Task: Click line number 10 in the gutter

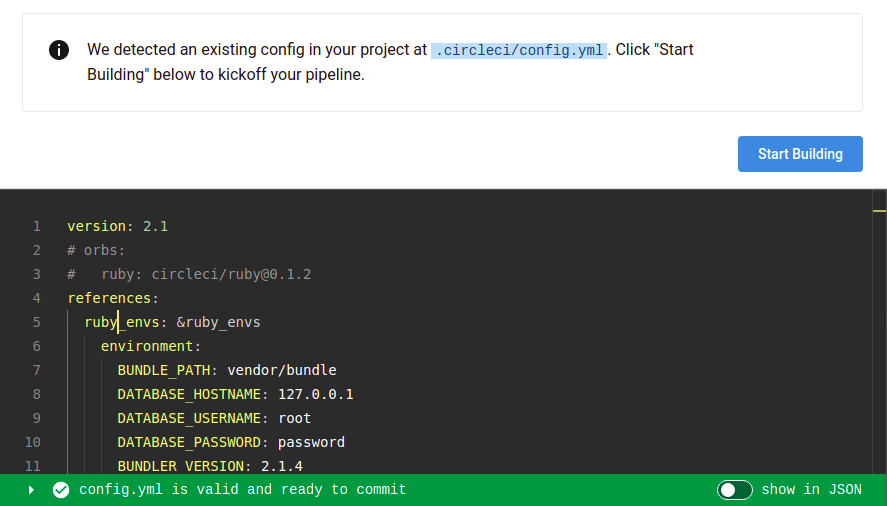Action: click(33, 442)
